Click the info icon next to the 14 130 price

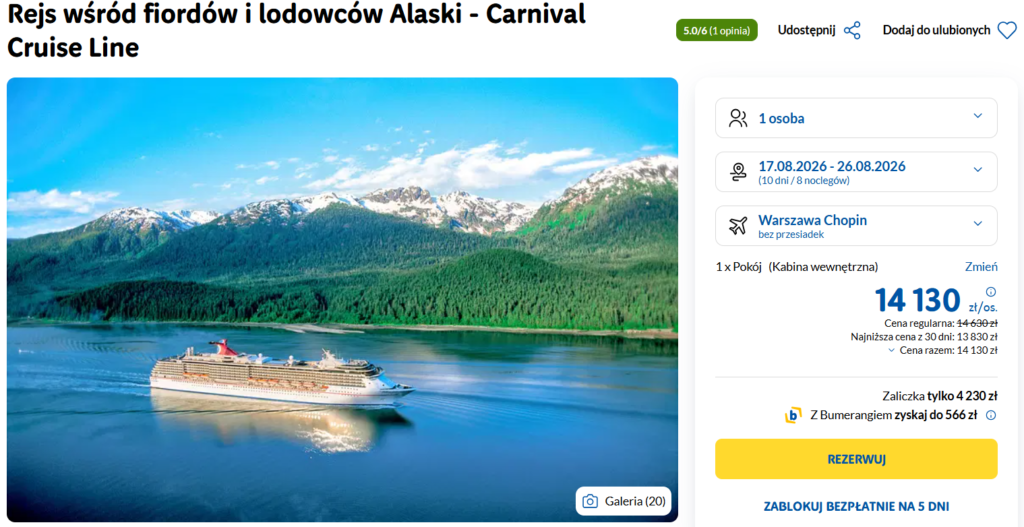click(991, 292)
